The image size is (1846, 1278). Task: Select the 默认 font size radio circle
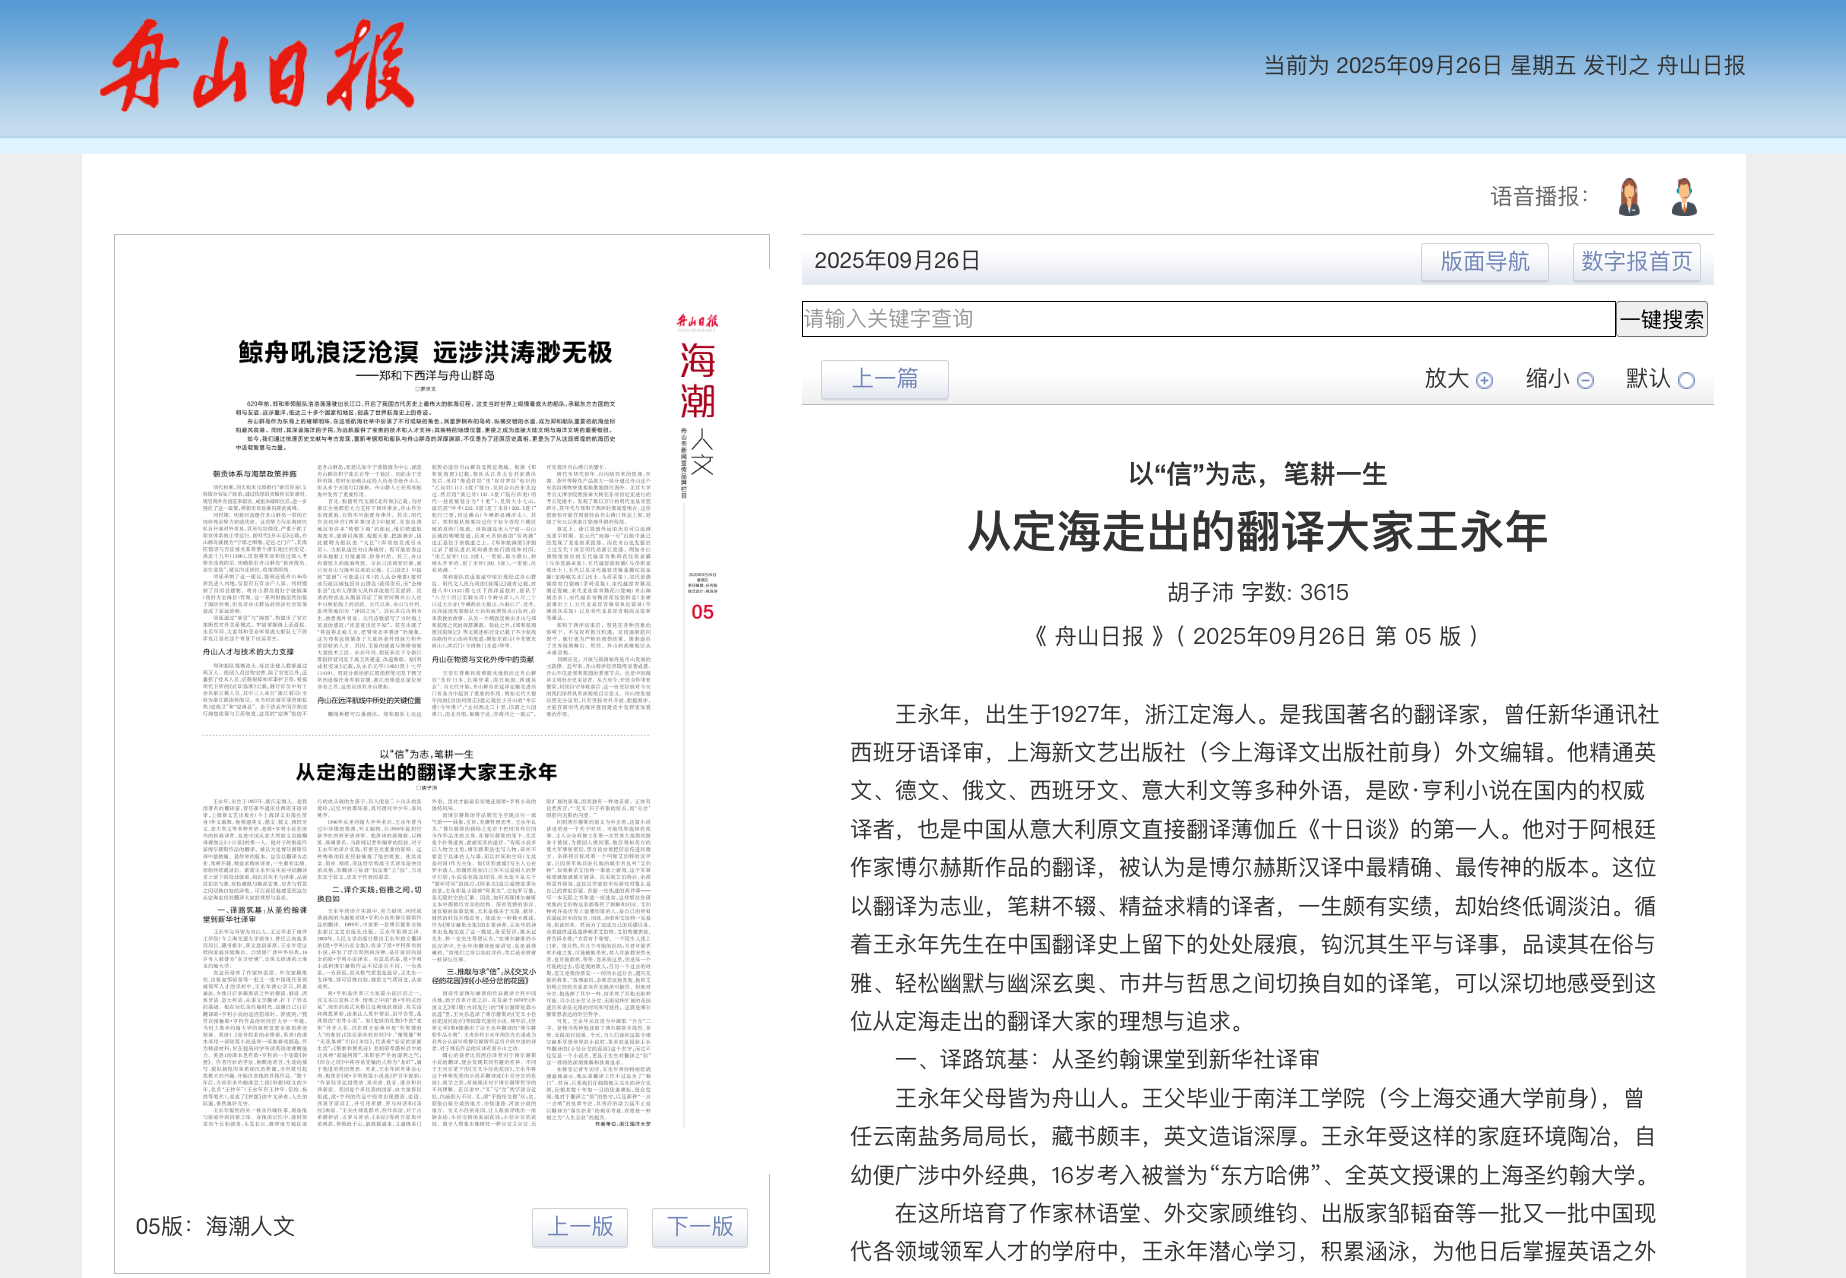[1686, 380]
